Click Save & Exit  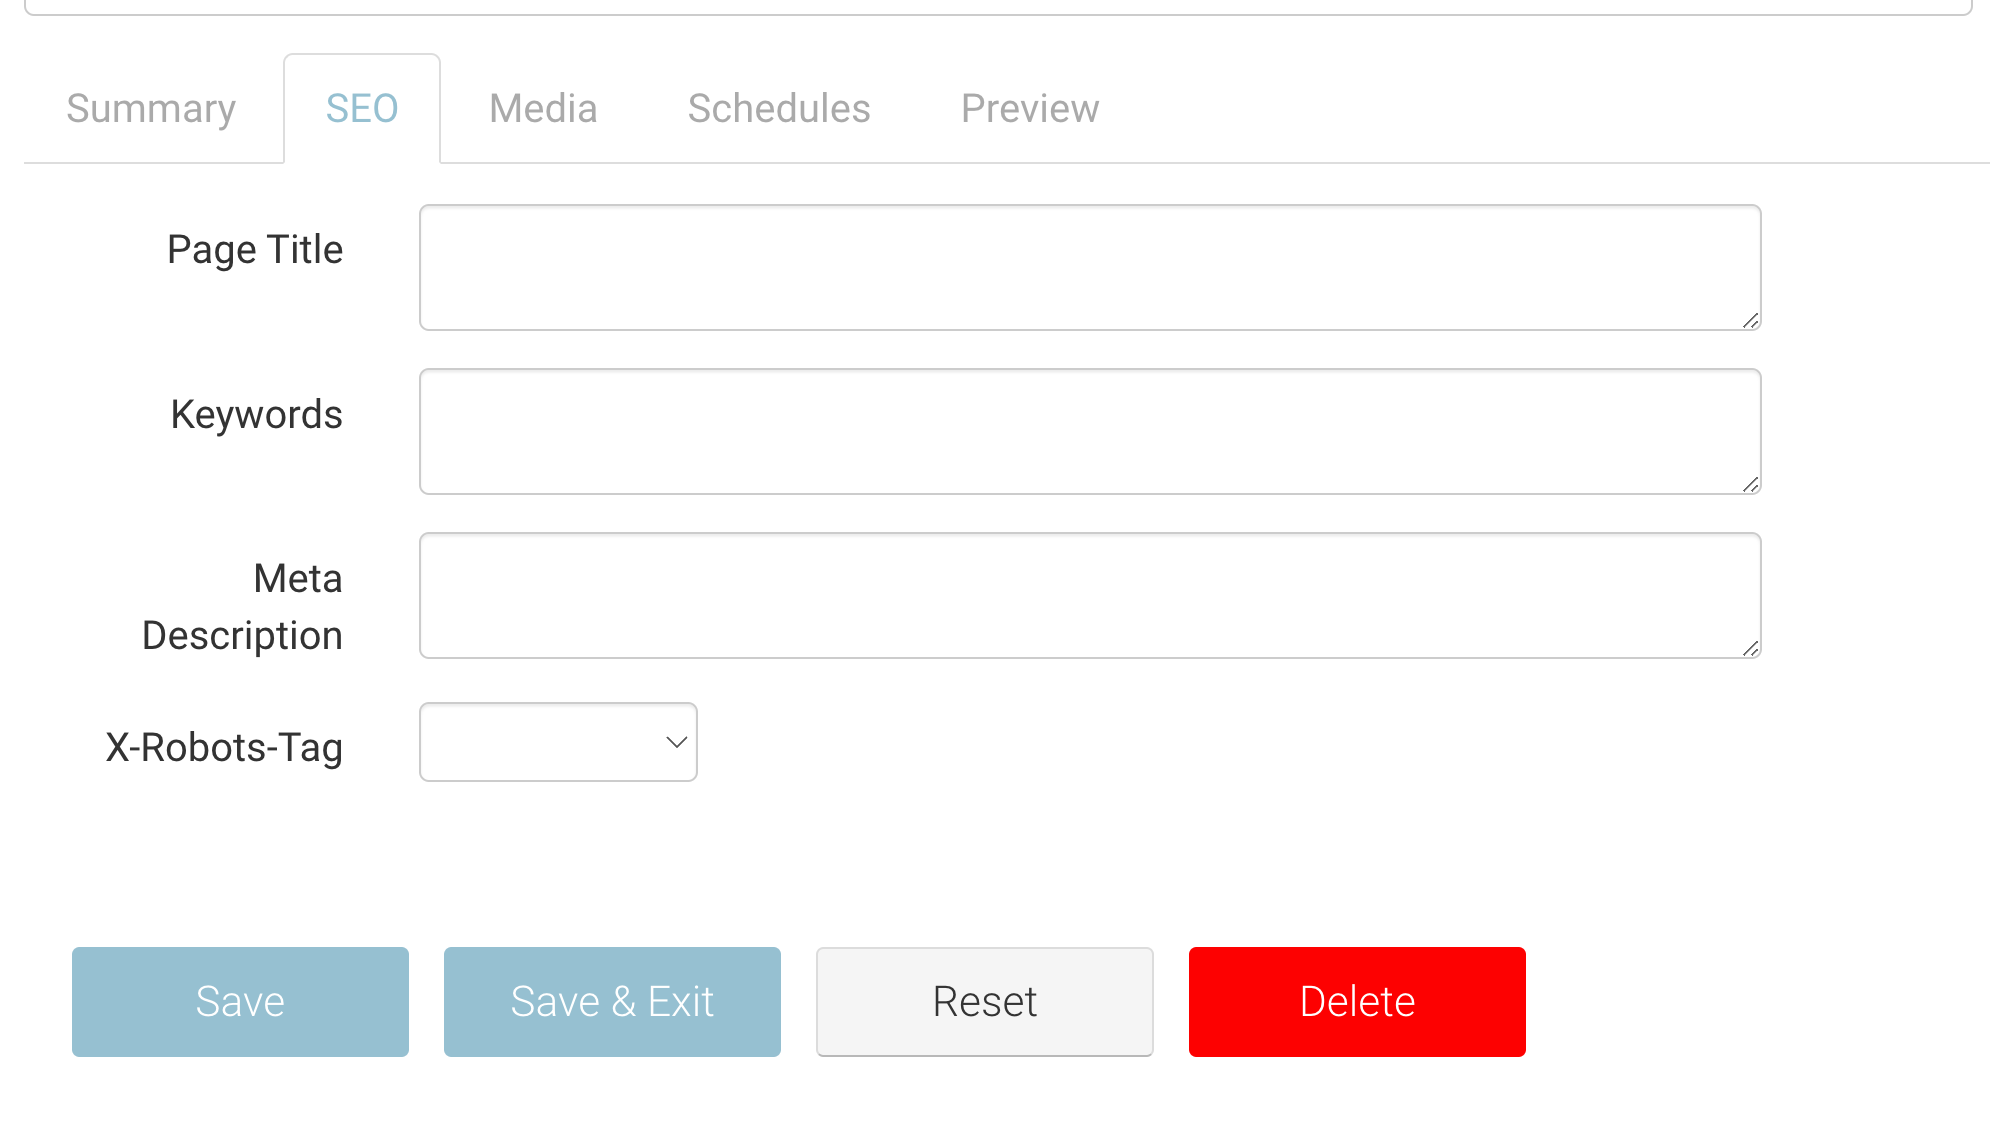click(x=612, y=1001)
